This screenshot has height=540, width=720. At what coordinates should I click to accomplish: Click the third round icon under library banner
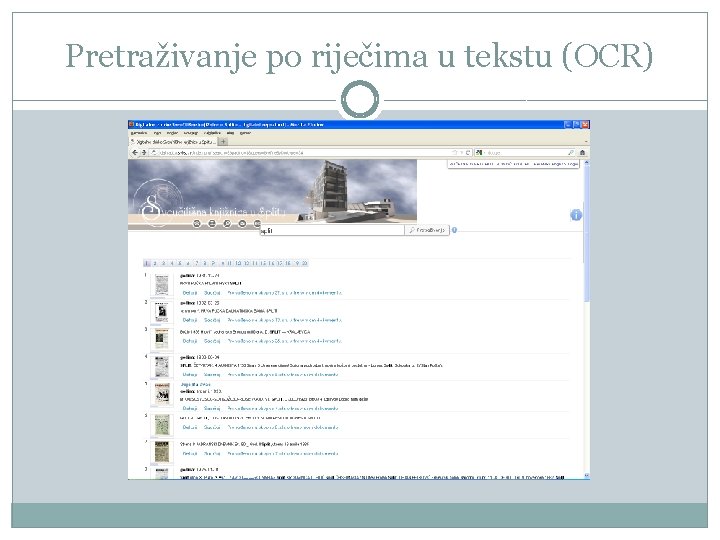227,224
